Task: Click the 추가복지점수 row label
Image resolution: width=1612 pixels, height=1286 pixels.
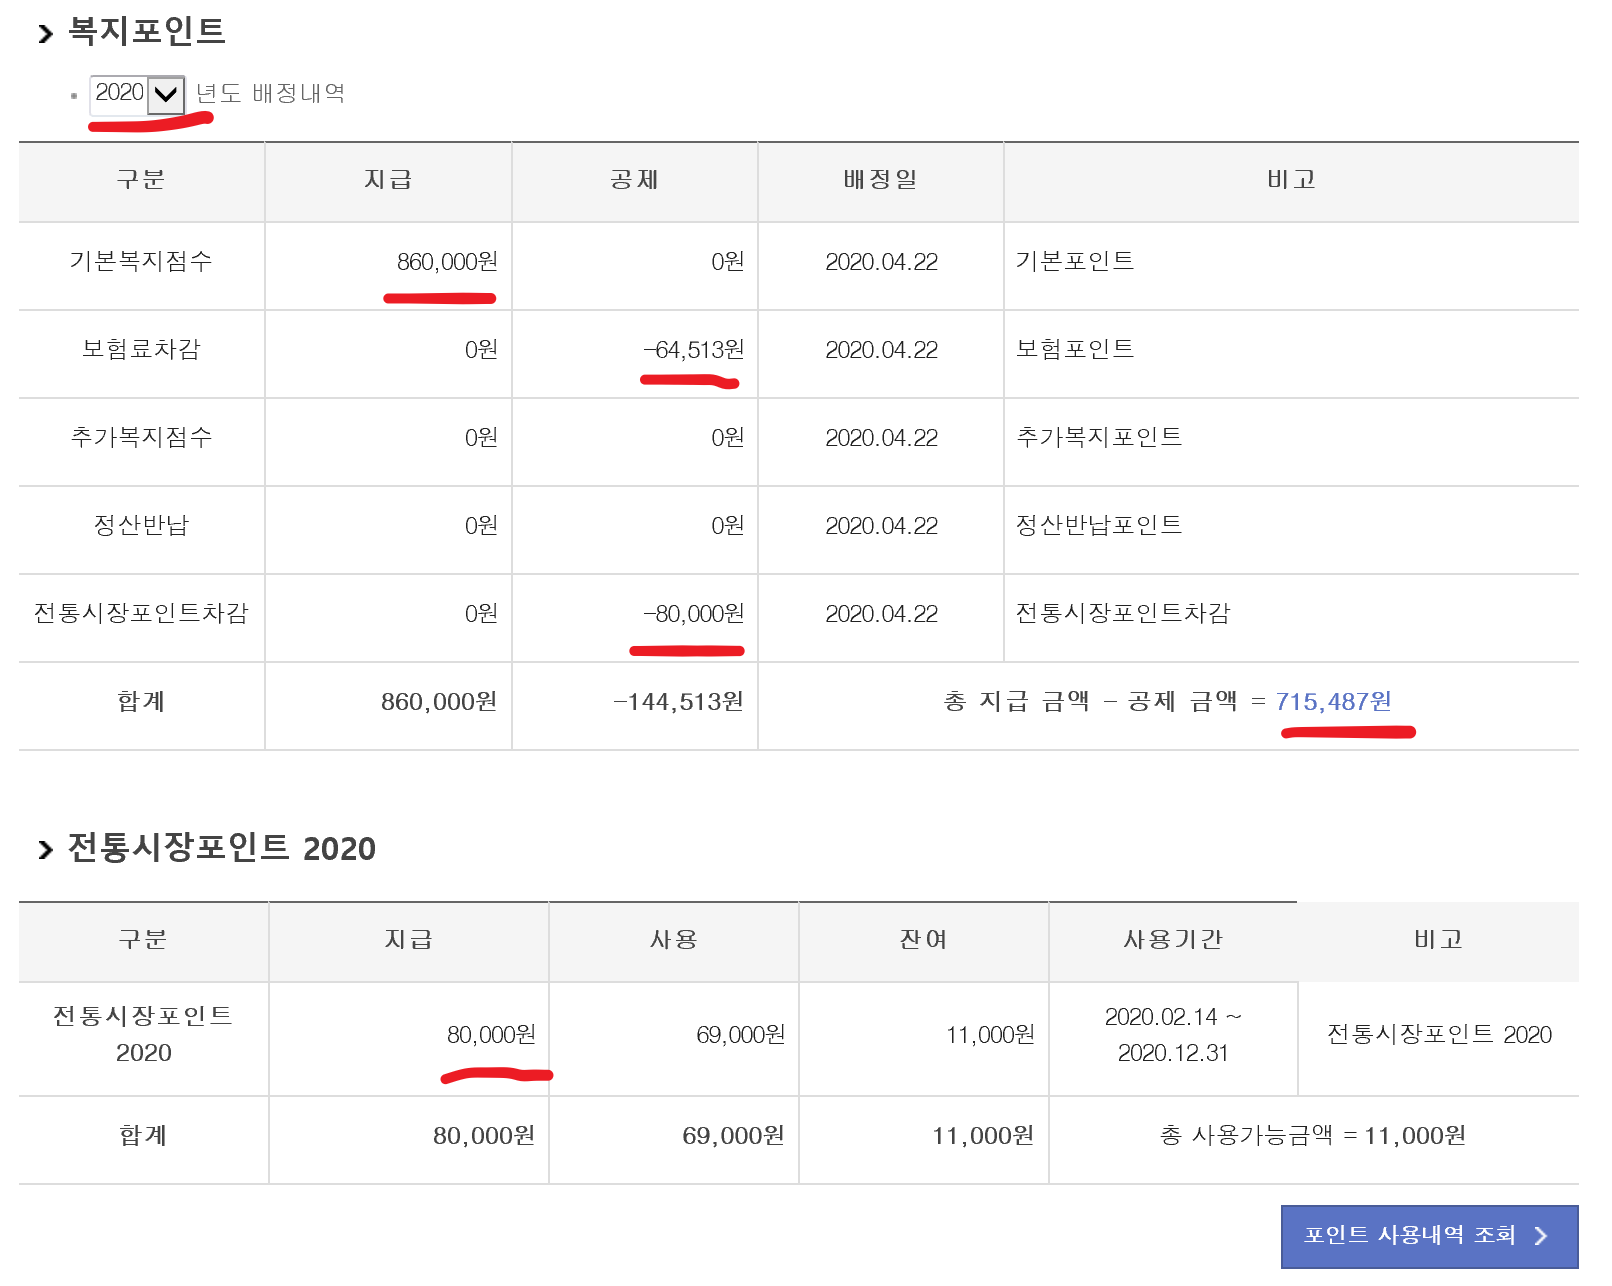Action: (141, 437)
